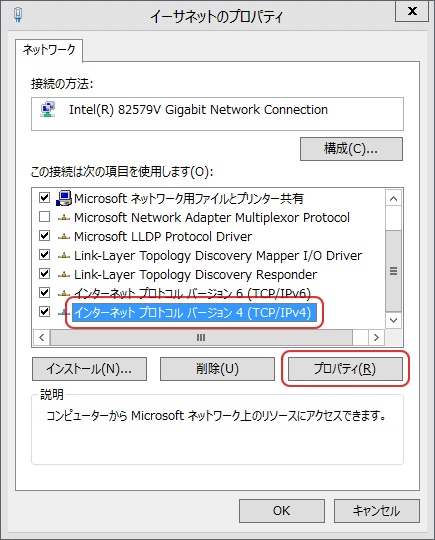This screenshot has width=435, height=540.
Task: Click the Mapper I/O Driver protocol icon
Action: point(64,256)
